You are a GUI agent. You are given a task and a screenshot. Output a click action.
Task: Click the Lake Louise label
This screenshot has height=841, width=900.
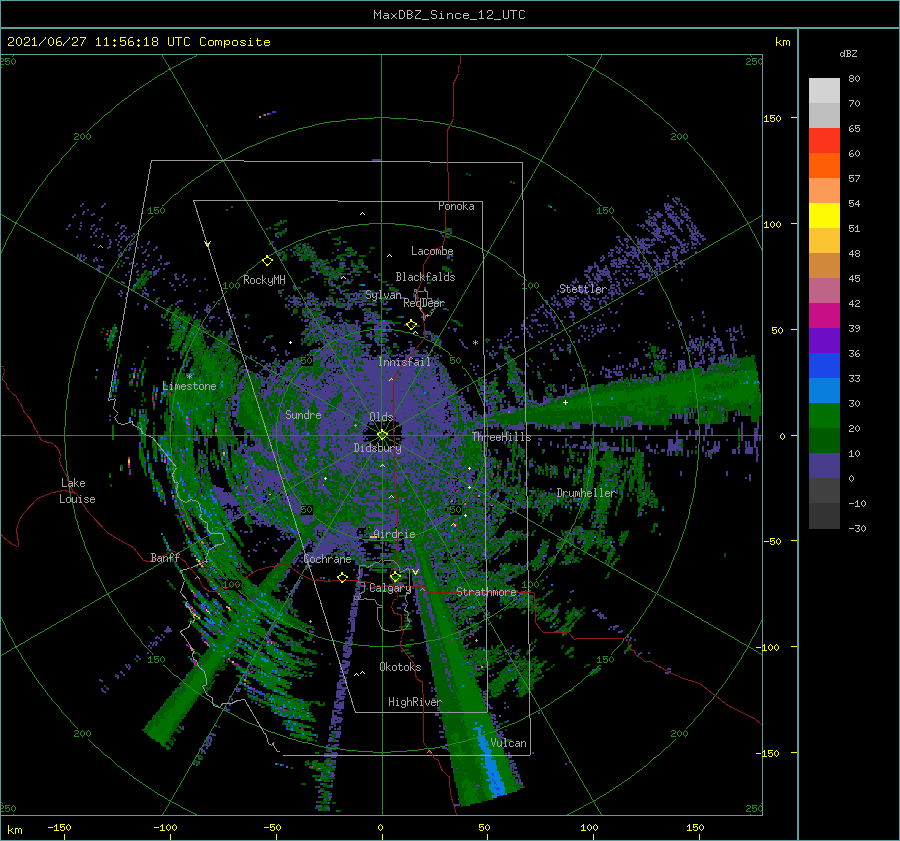coord(77,491)
